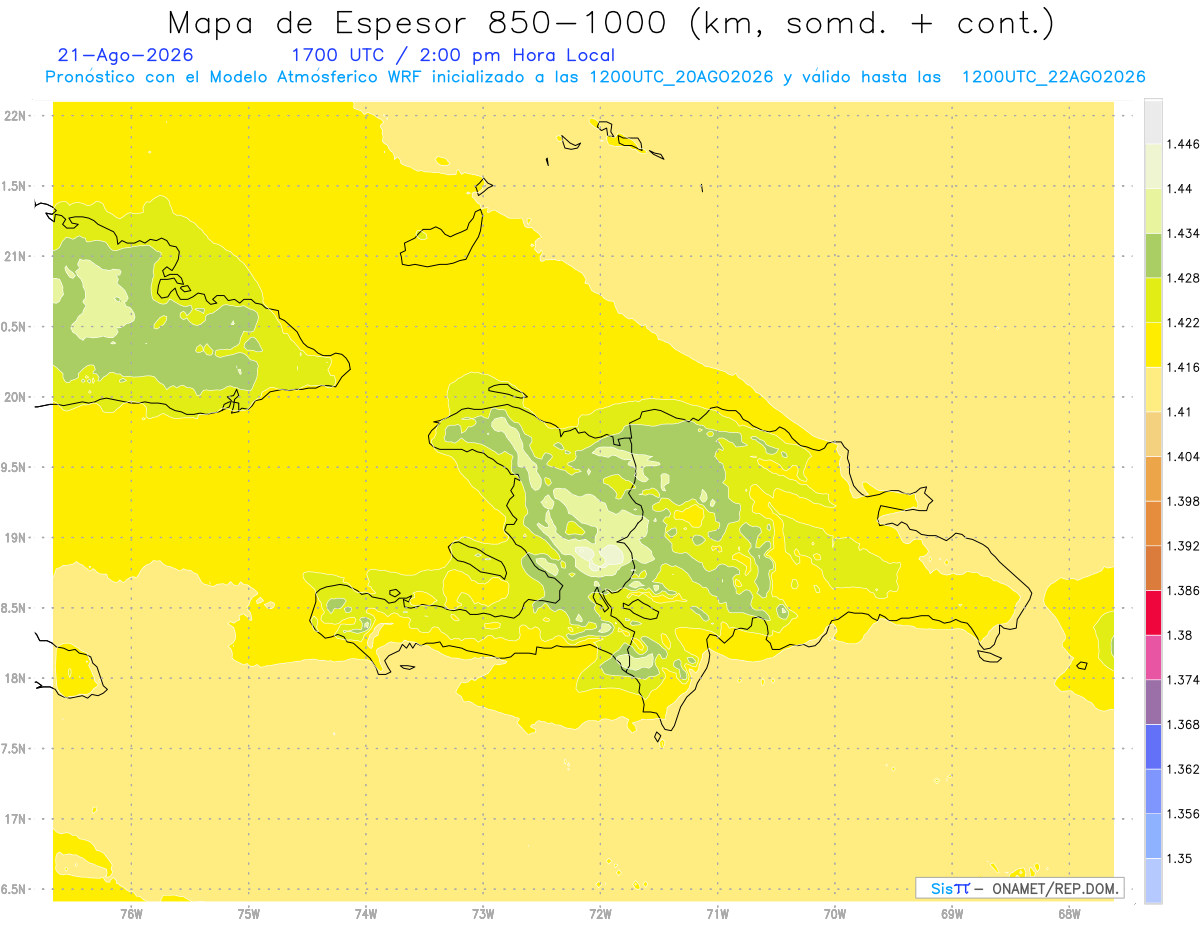1200x927 pixels.
Task: Click the latitude label "17N"
Action: 16,819
